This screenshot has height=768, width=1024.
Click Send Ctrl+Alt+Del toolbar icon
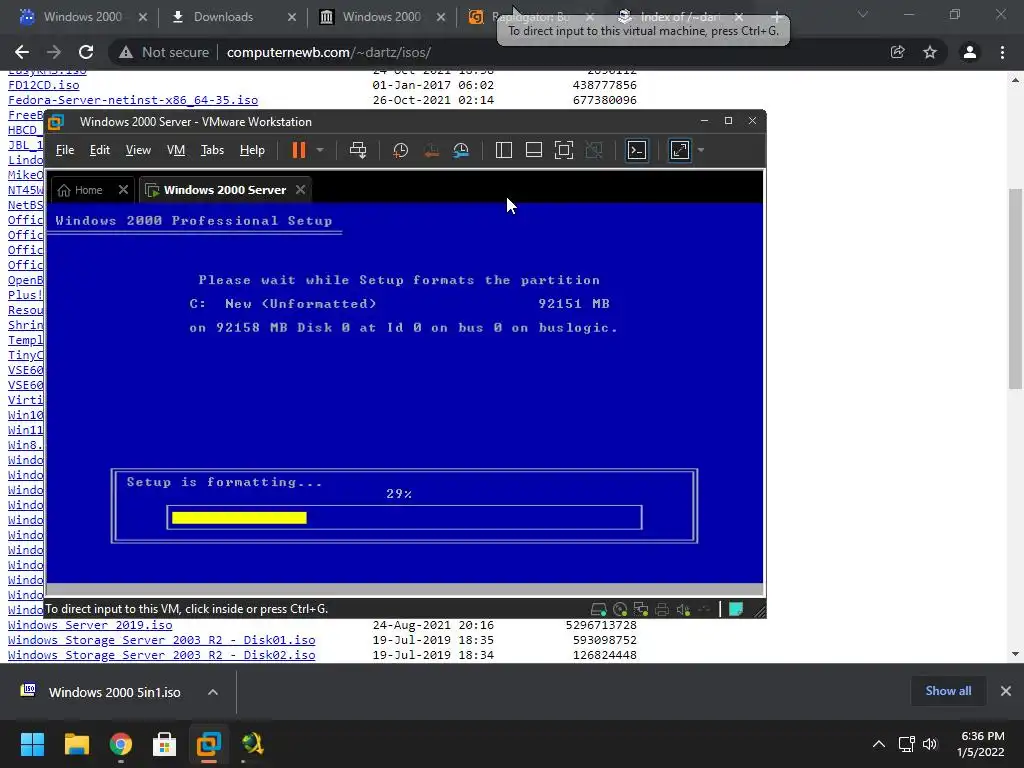(358, 150)
